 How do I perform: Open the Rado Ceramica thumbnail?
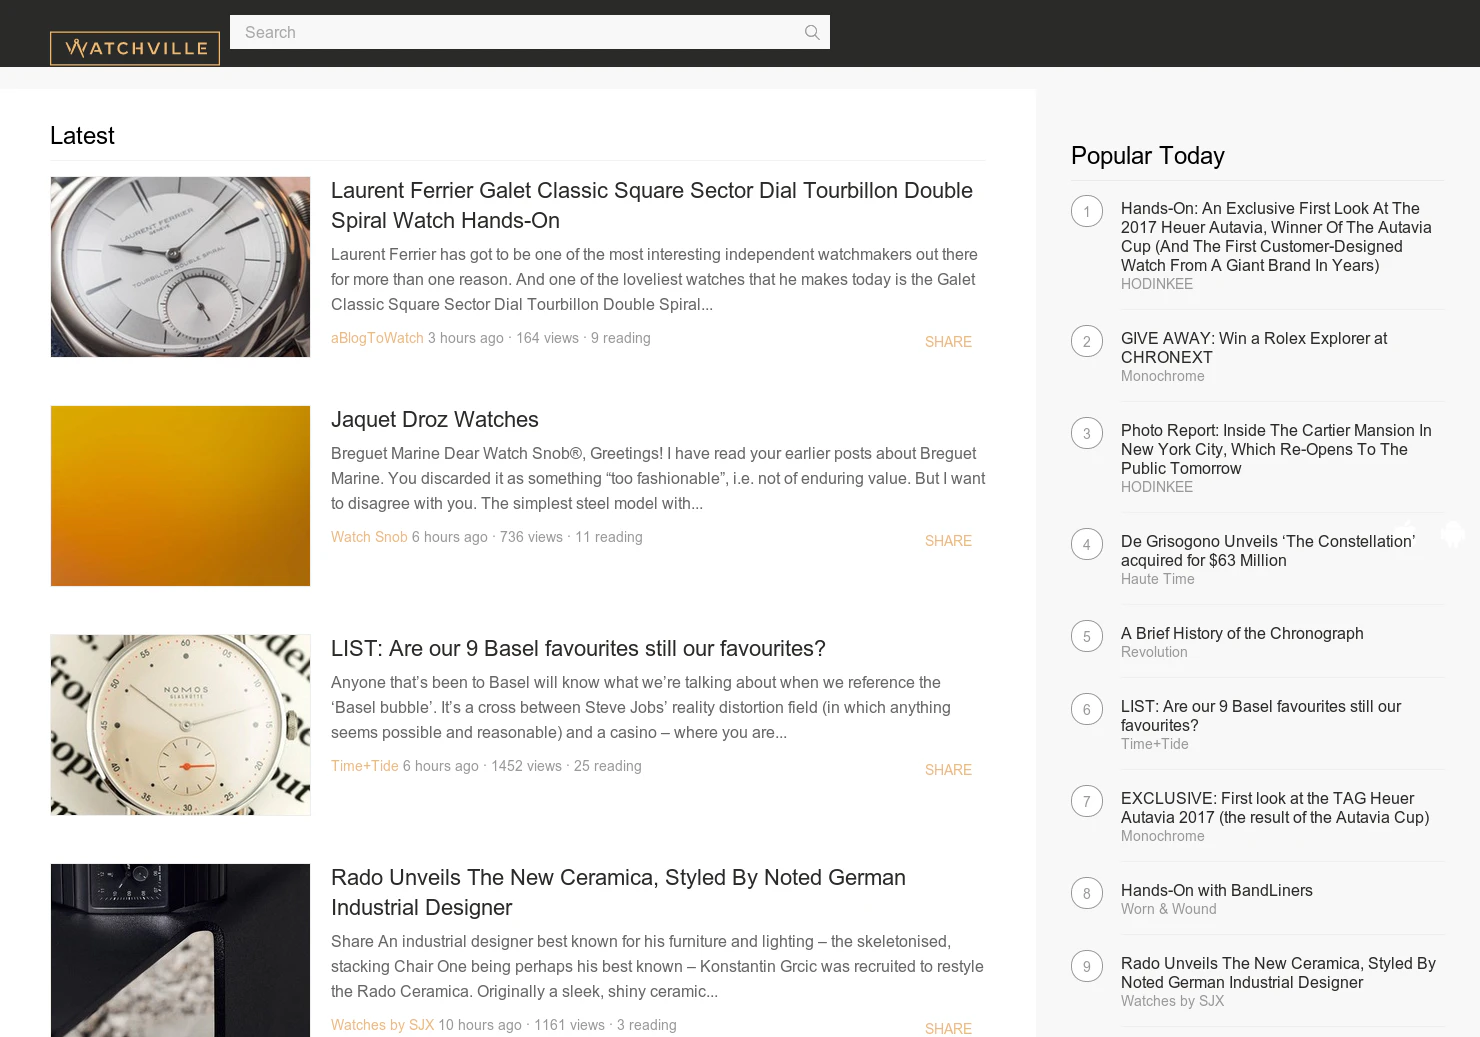[x=180, y=950]
